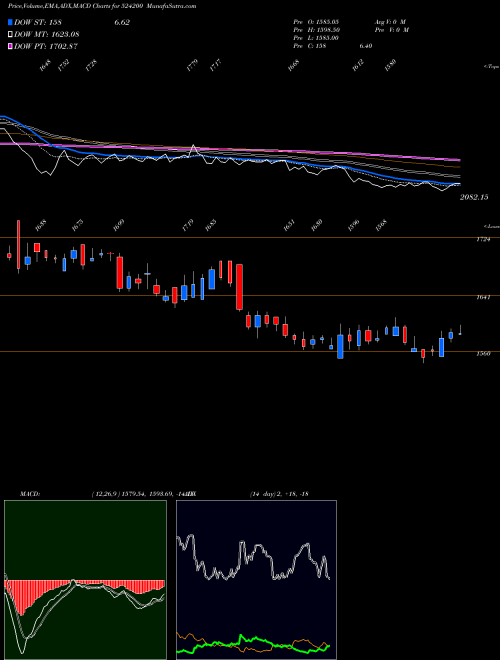The height and width of the screenshot is (660, 500).
Task: Select the '6.40' value near Pre C
Action: coord(366,46)
